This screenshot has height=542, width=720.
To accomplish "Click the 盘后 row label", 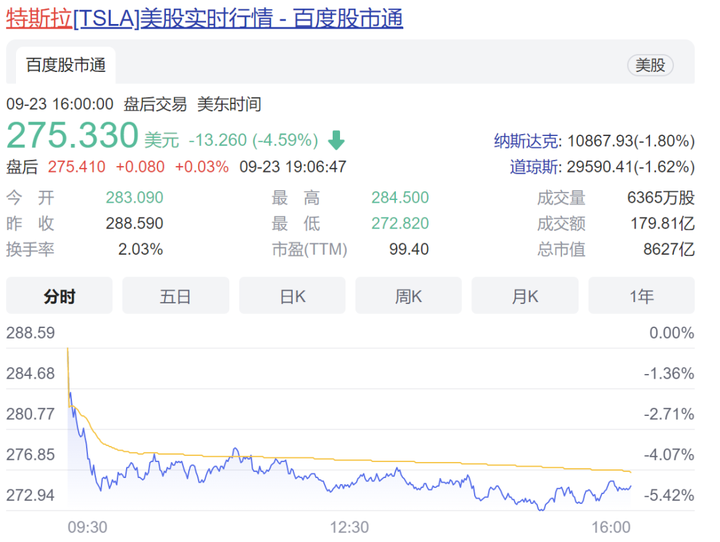I will pos(22,167).
